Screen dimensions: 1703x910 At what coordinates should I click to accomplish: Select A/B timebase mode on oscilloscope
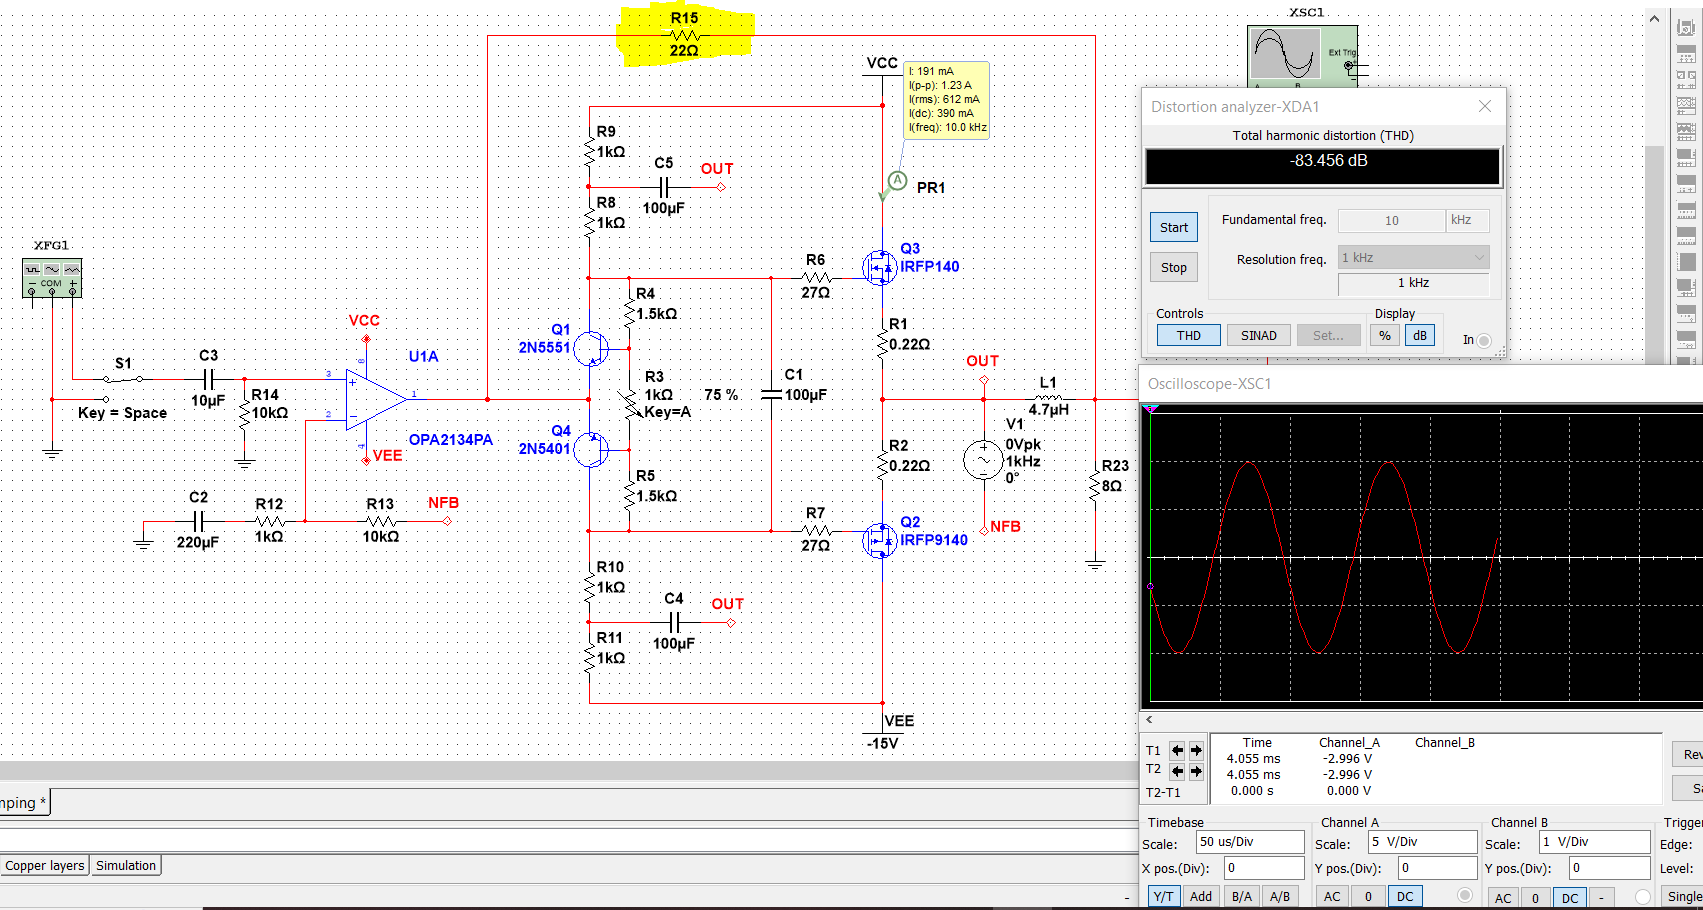coord(1279,896)
